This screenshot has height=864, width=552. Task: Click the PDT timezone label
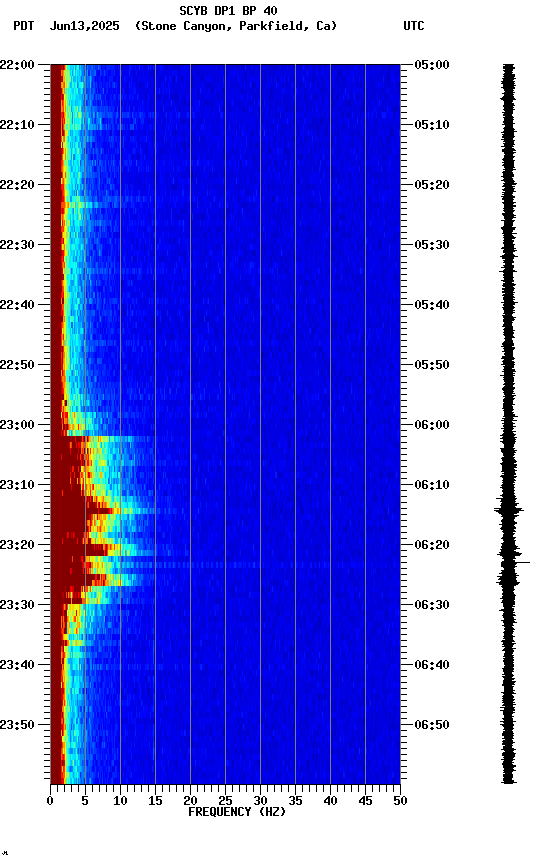click(x=24, y=26)
